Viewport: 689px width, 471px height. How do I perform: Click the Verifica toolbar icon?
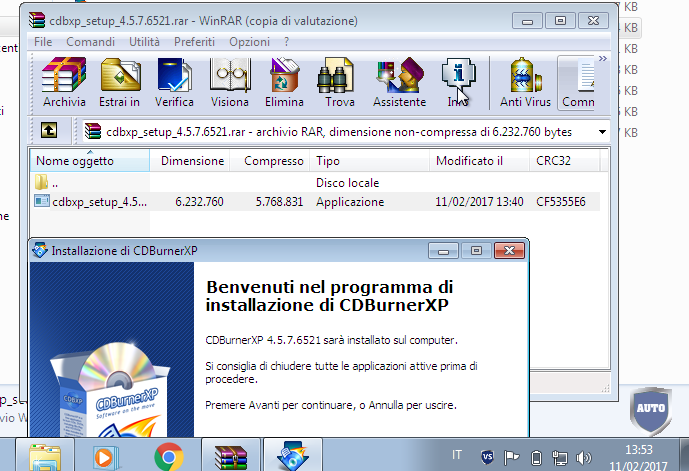tap(174, 83)
